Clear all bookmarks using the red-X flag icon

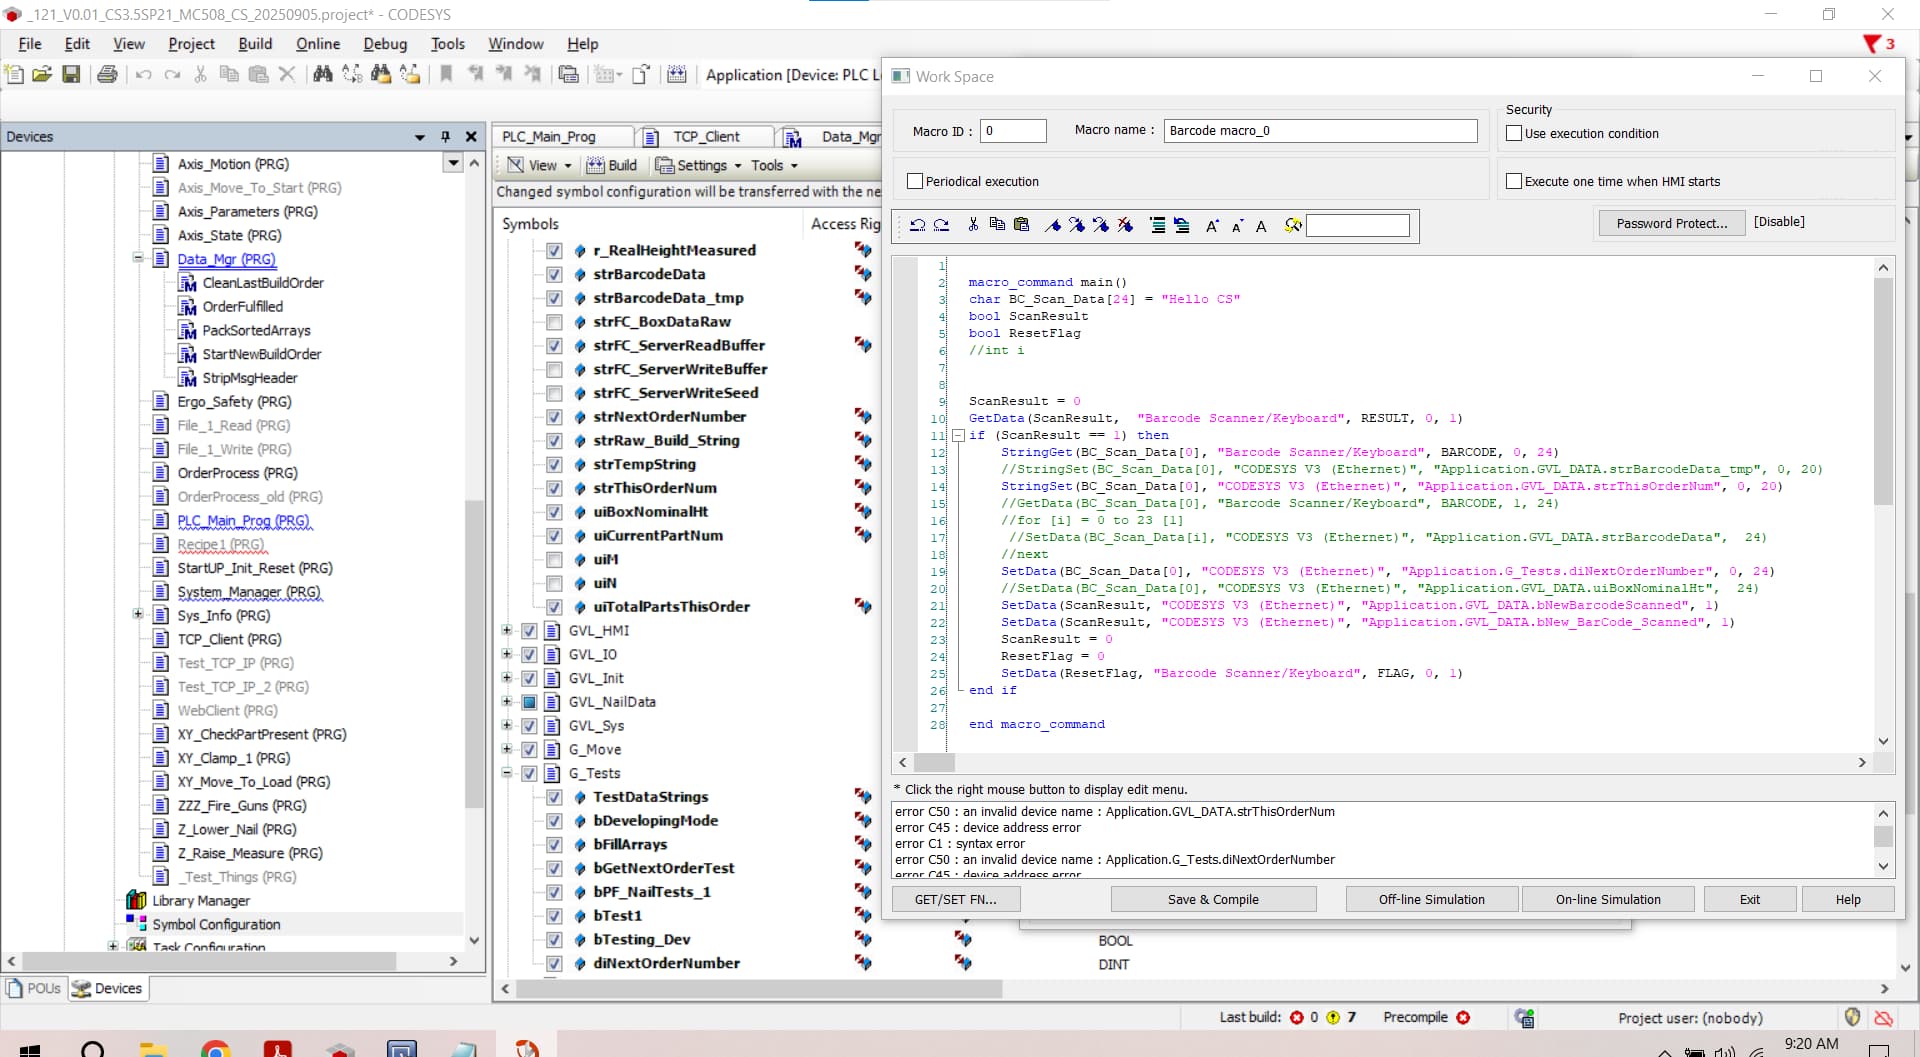coord(1126,226)
